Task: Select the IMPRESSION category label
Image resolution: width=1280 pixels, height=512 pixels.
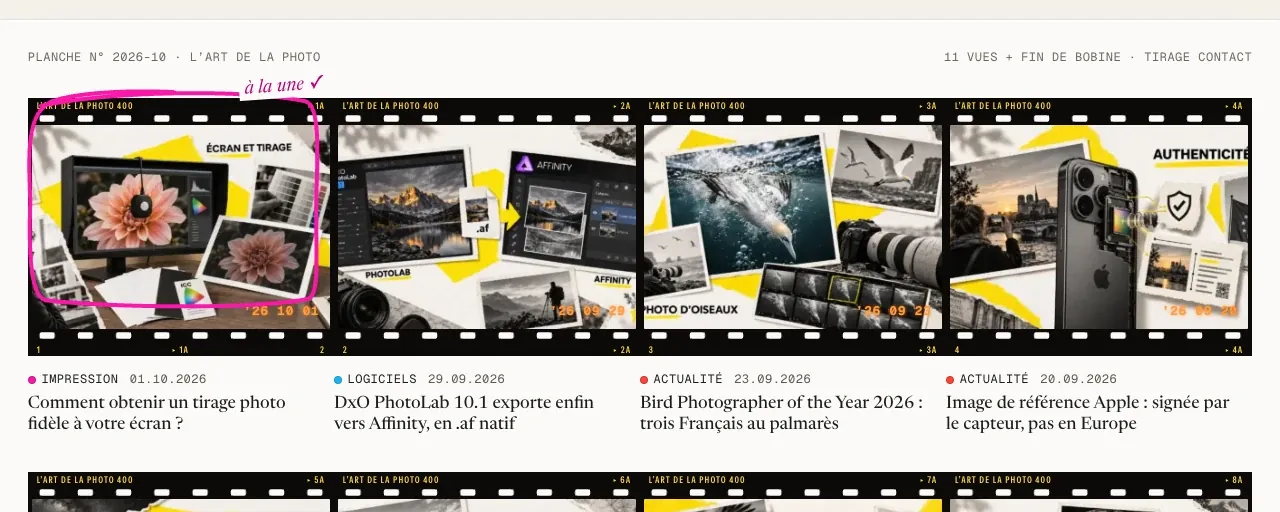Action: [80, 380]
